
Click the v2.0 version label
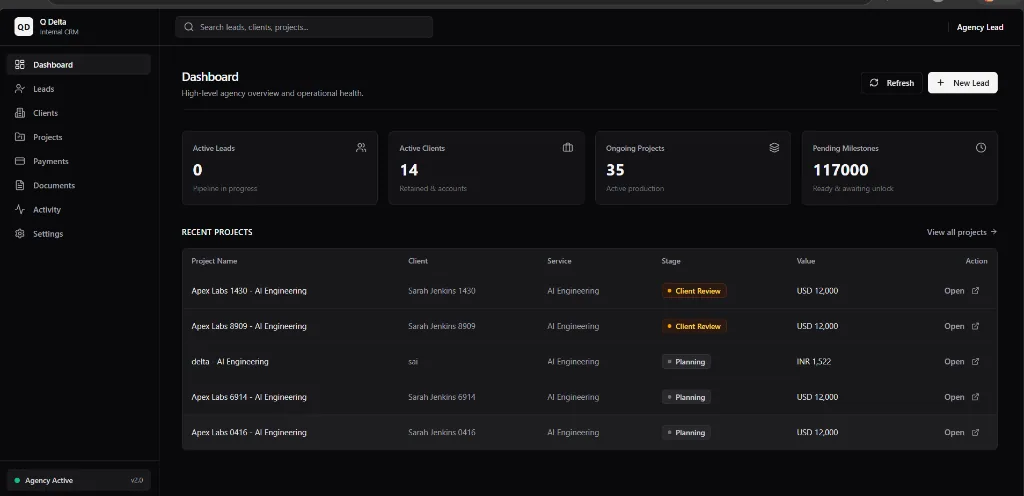136,480
